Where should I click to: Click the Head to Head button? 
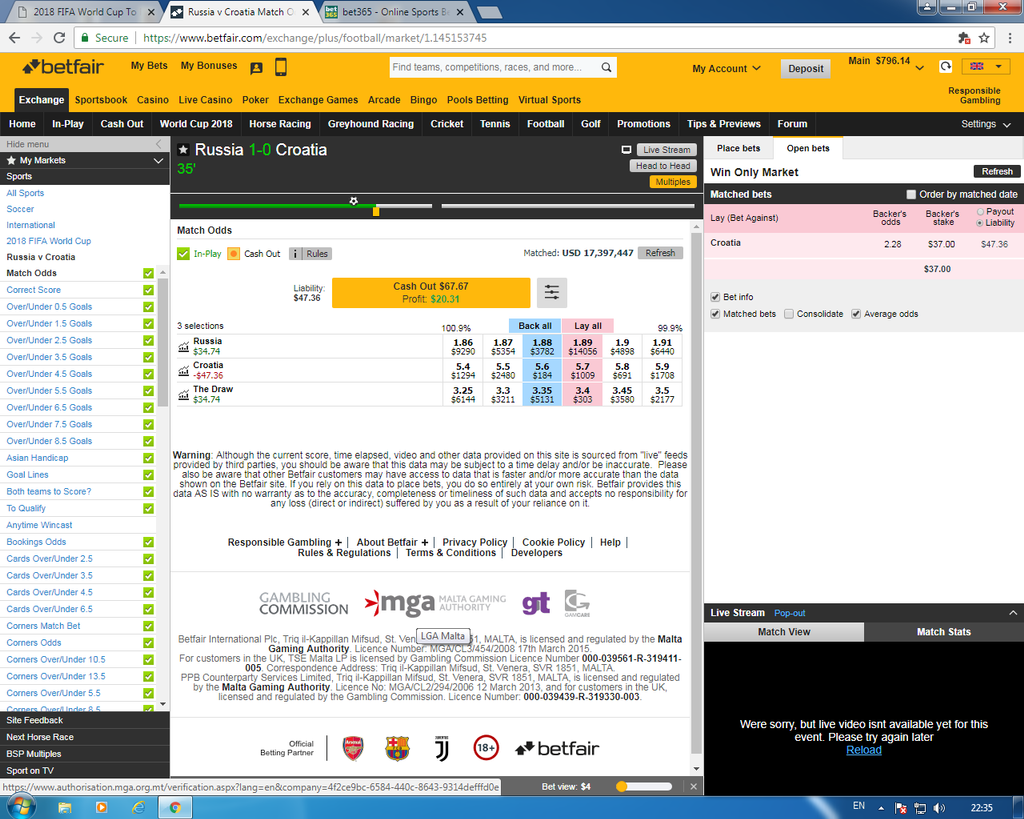663,166
